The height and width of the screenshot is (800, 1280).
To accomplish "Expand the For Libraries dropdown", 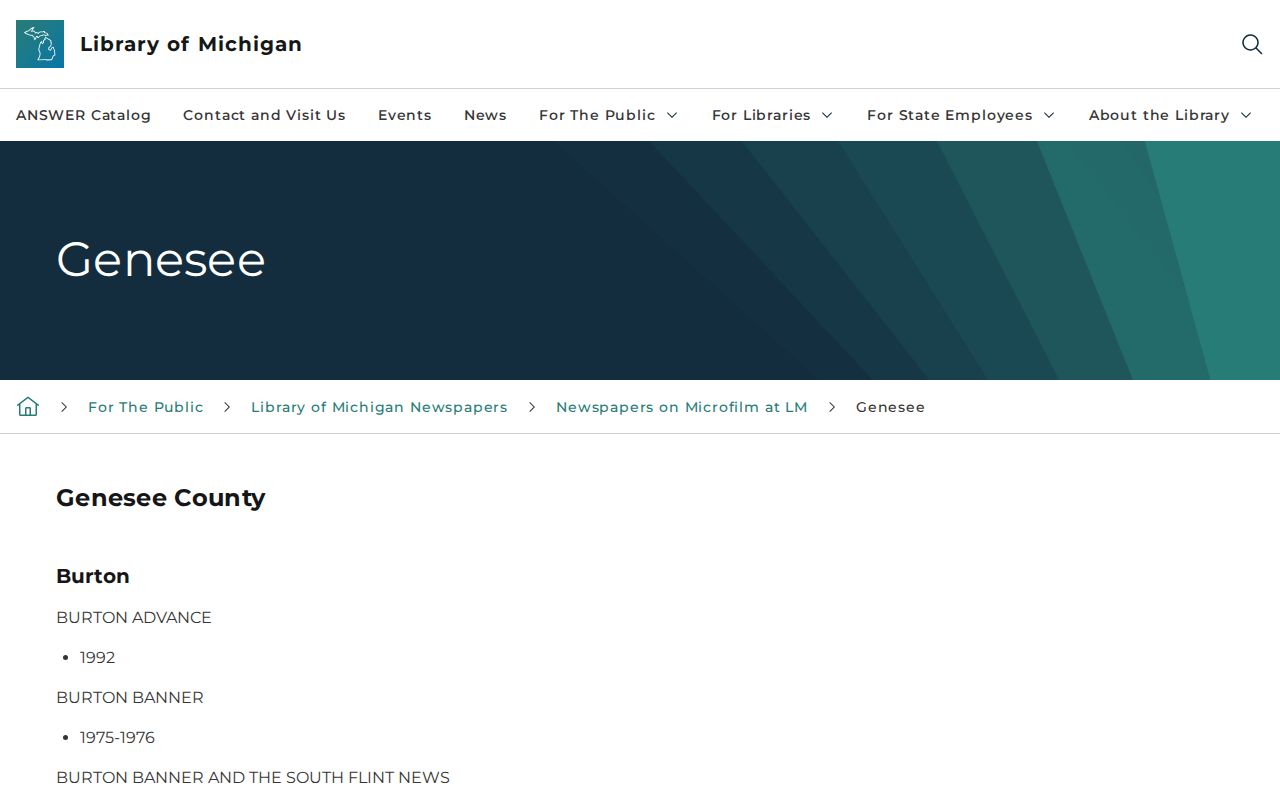I will pyautogui.click(x=773, y=115).
